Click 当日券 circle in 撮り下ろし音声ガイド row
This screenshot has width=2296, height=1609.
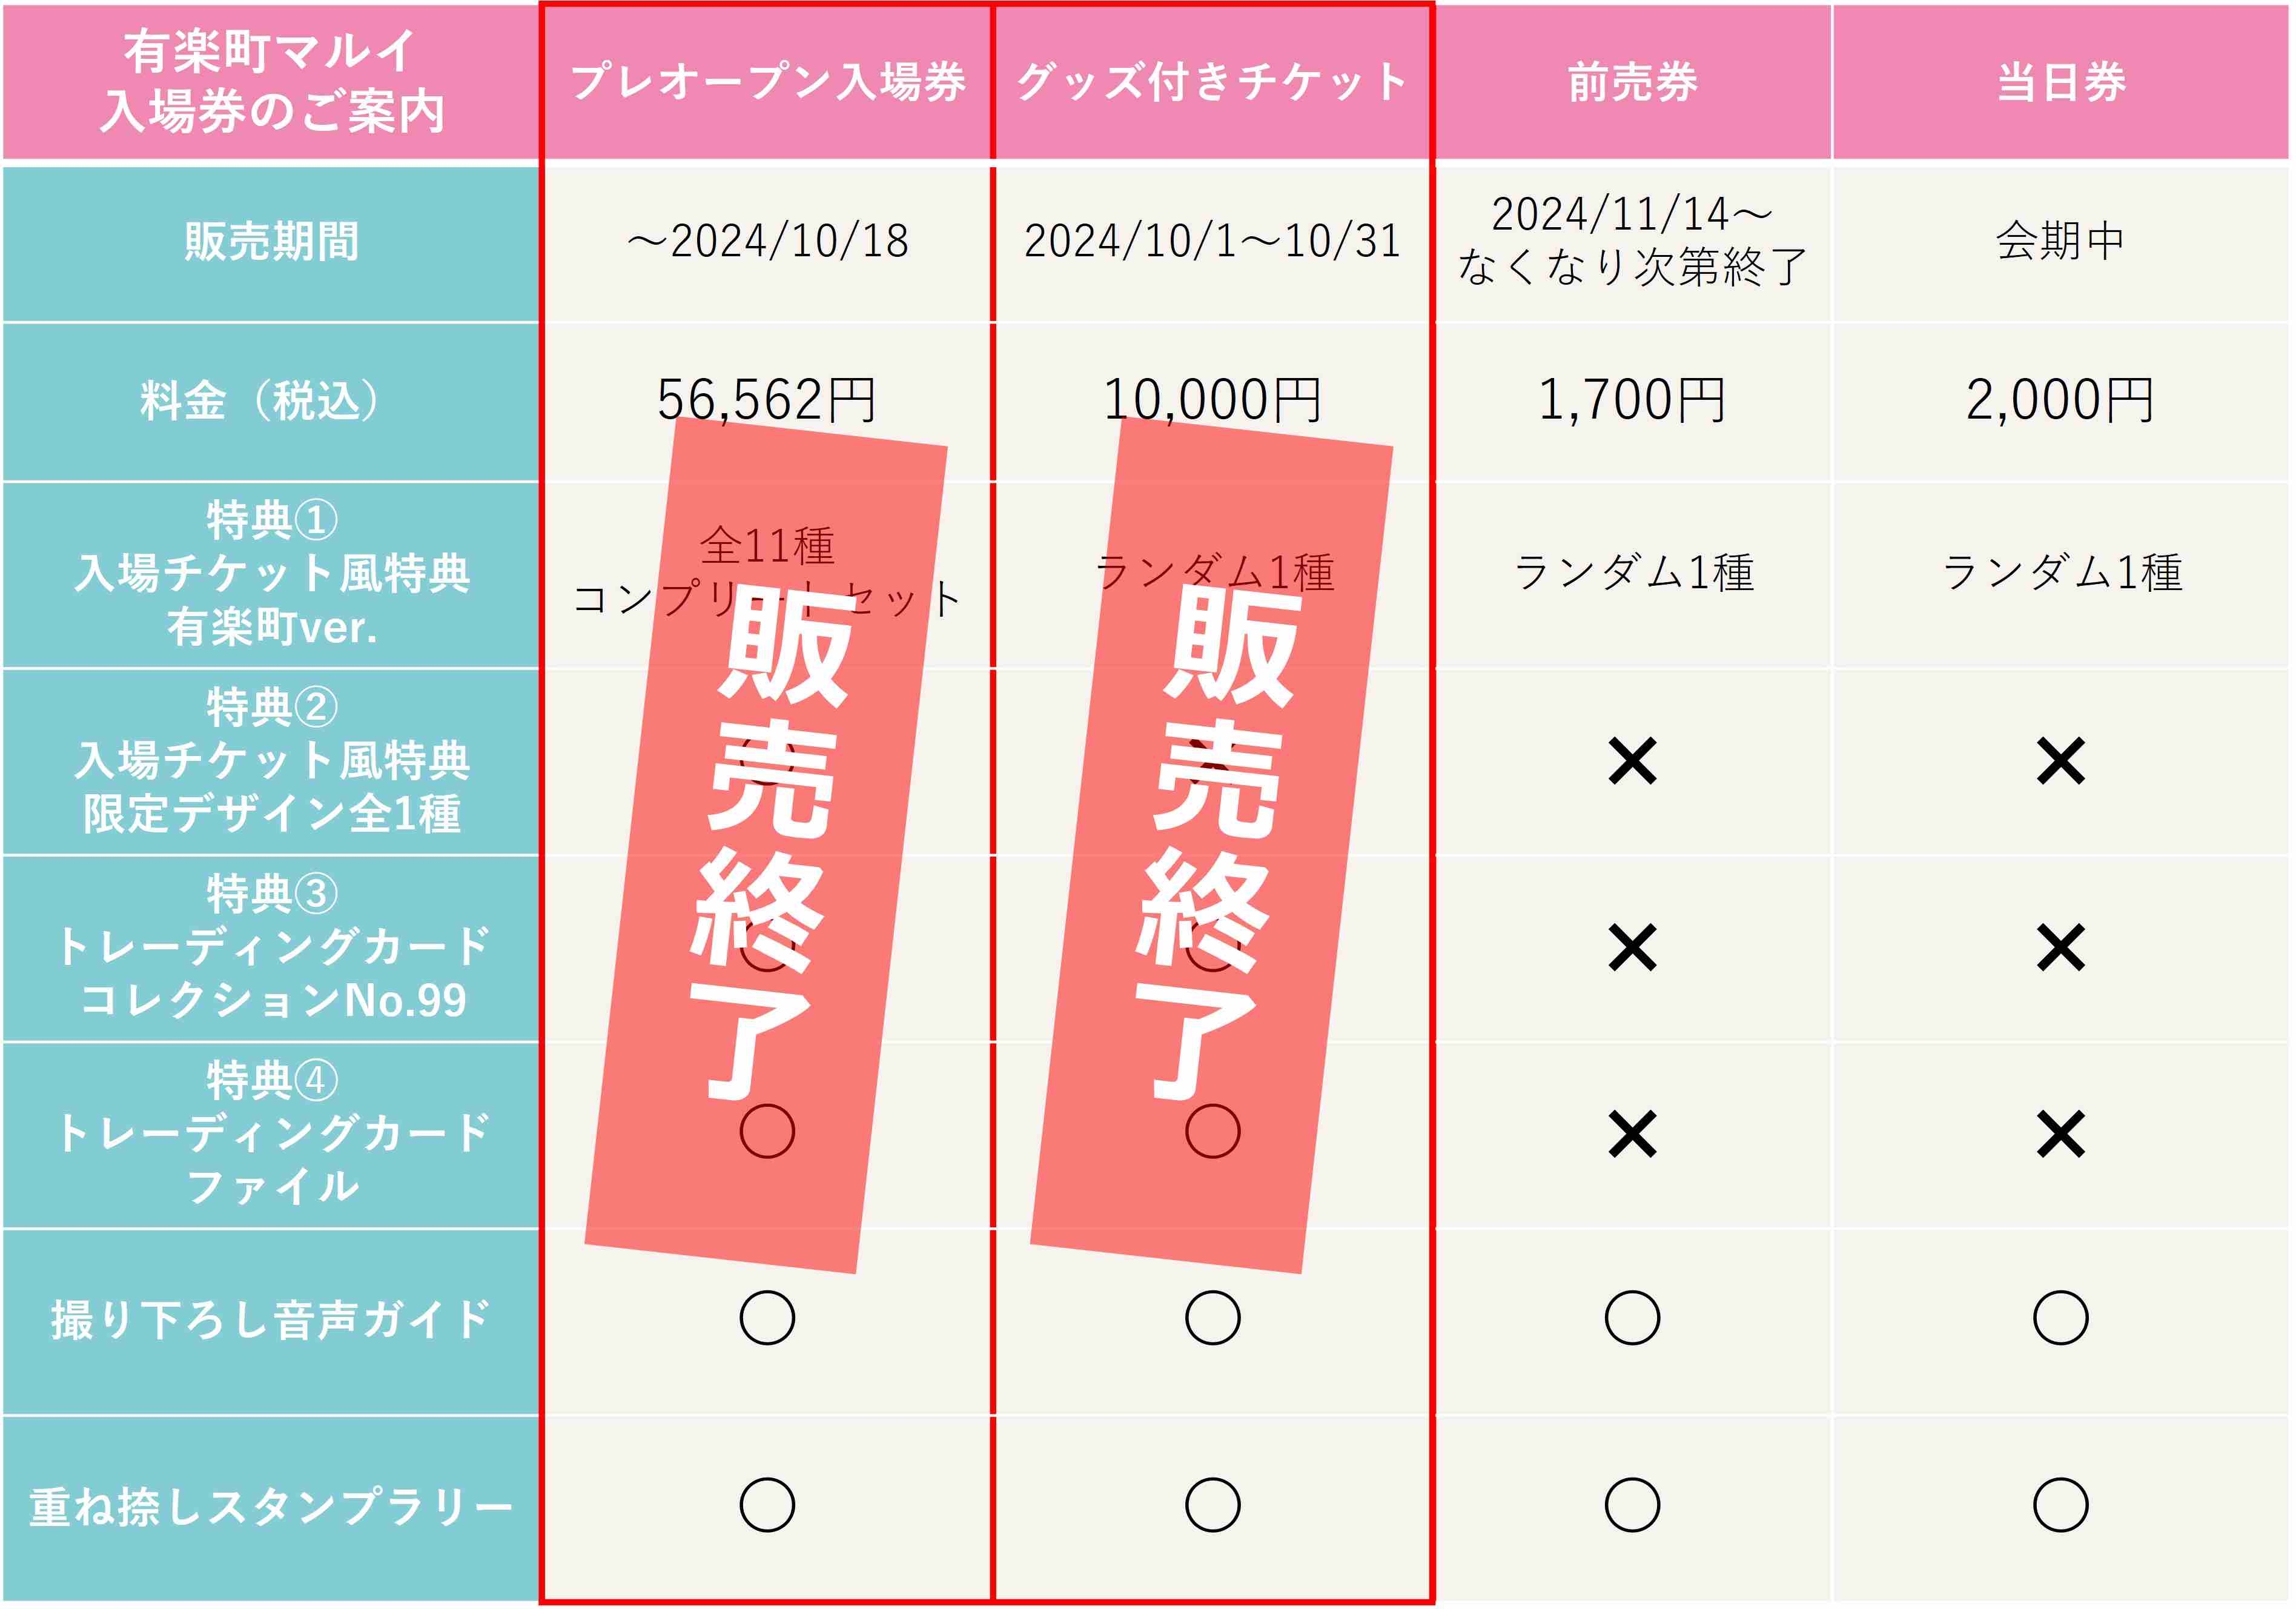pyautogui.click(x=2061, y=1318)
